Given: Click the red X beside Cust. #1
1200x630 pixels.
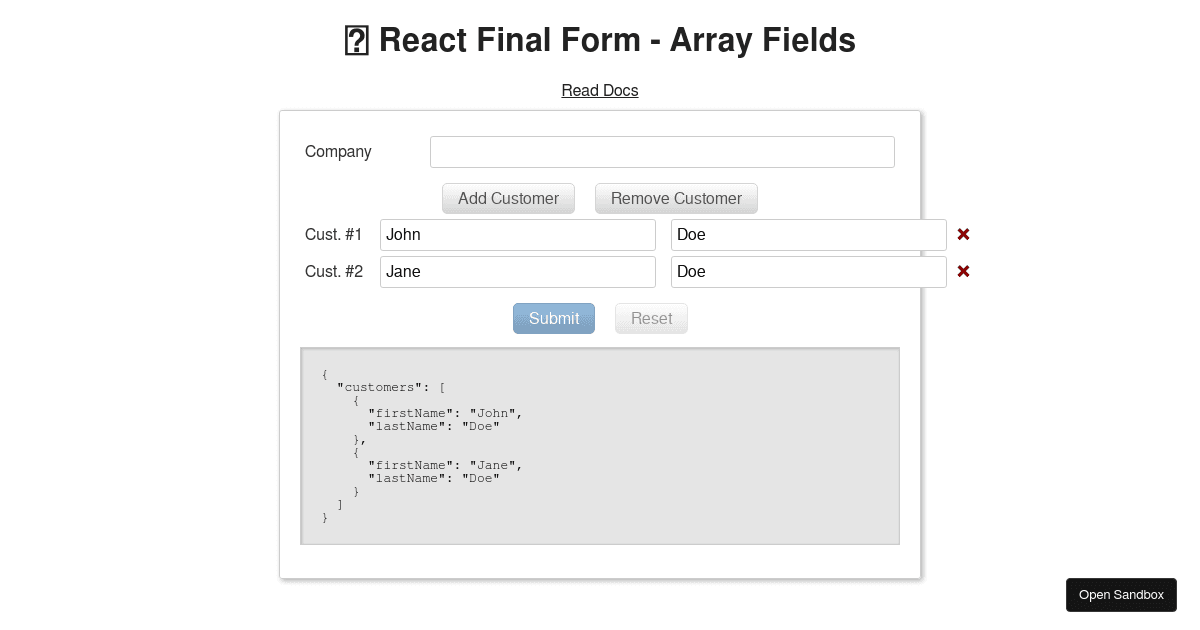Looking at the screenshot, I should click(963, 235).
